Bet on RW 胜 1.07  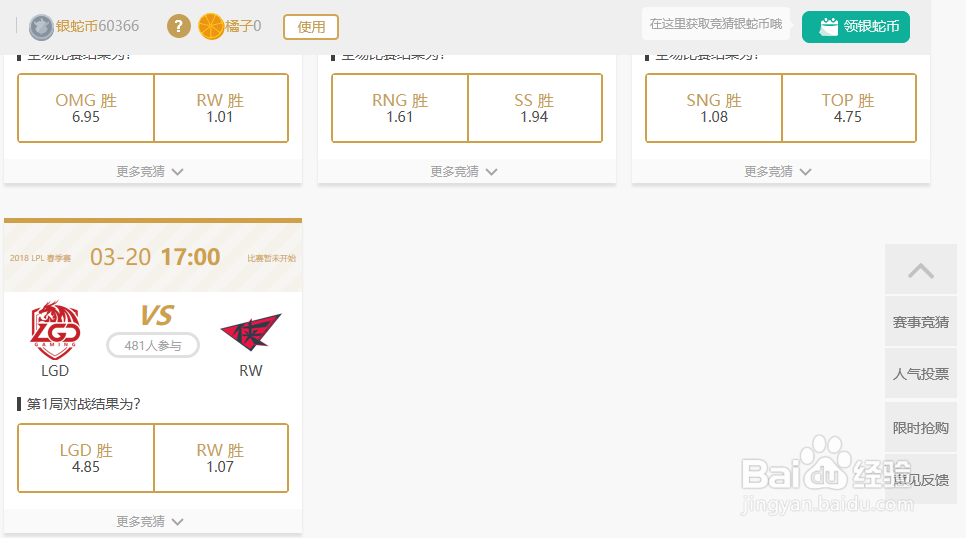pyautogui.click(x=221, y=458)
